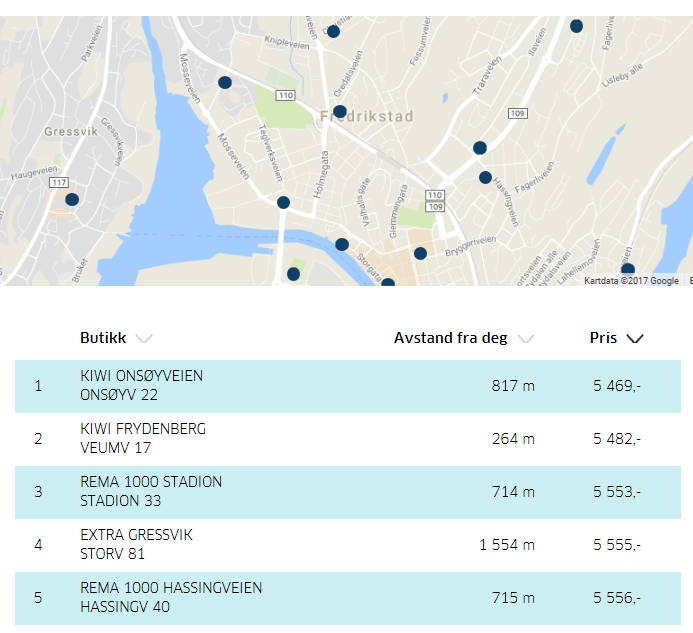
Task: Click price 5 469,- cell
Action: coord(617,386)
